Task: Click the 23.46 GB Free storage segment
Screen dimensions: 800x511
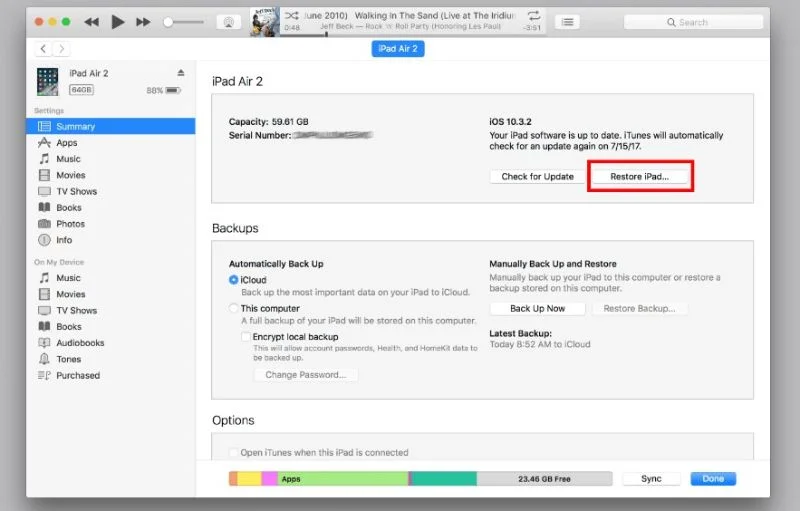Action: click(544, 478)
